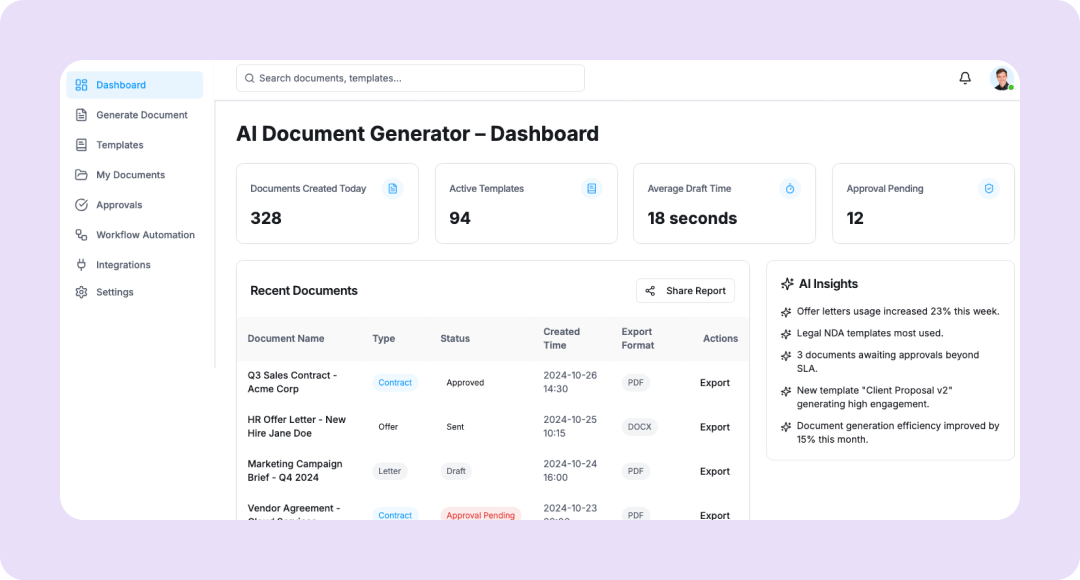Go to Templates in the sidebar
This screenshot has width=1080, height=580.
(119, 145)
